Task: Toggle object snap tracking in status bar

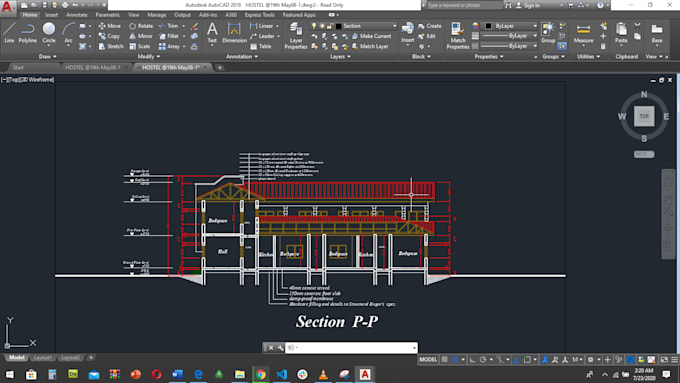Action: (517, 360)
